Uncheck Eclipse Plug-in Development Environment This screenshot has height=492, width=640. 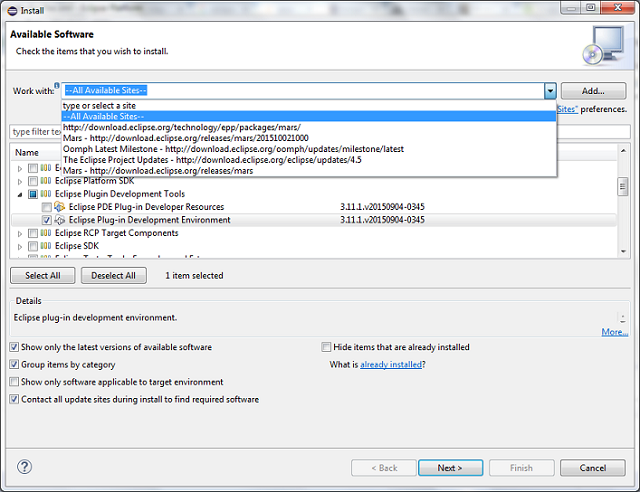(x=47, y=220)
